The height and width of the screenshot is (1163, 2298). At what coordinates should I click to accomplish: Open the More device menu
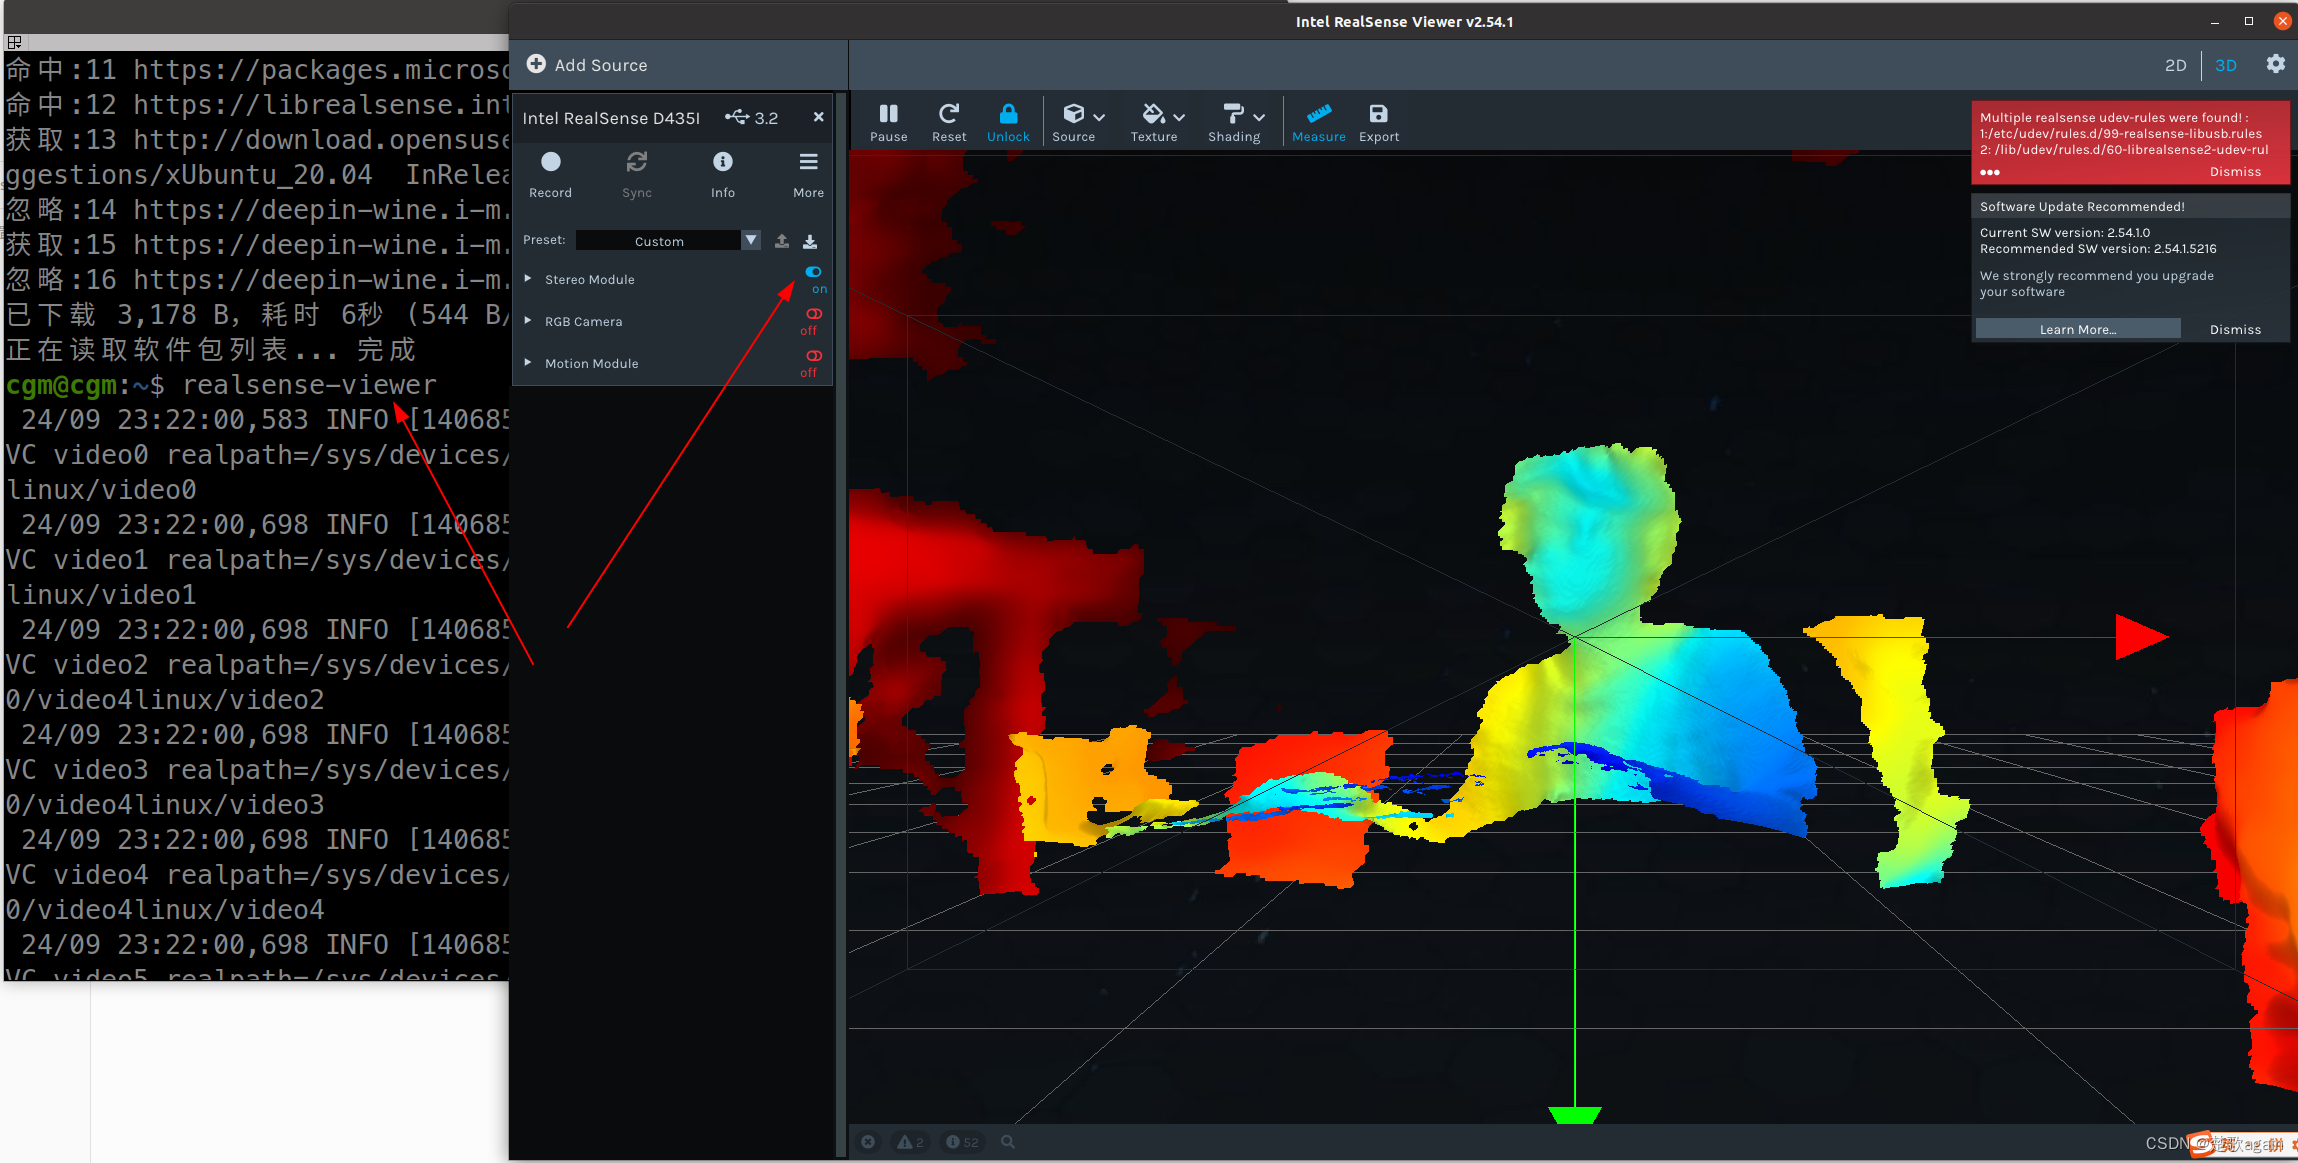(808, 171)
